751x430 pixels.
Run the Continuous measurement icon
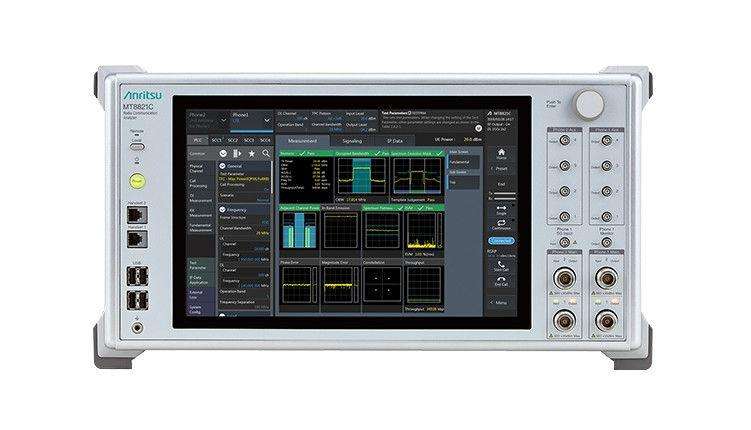501,223
